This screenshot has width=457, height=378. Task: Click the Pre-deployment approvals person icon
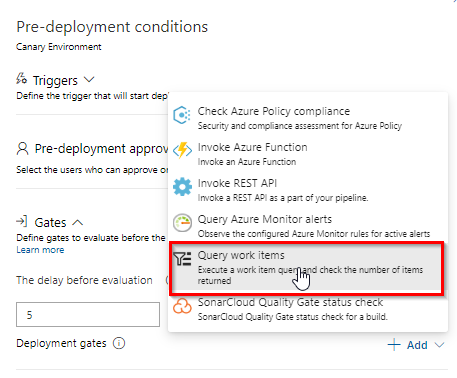pyautogui.click(x=22, y=149)
